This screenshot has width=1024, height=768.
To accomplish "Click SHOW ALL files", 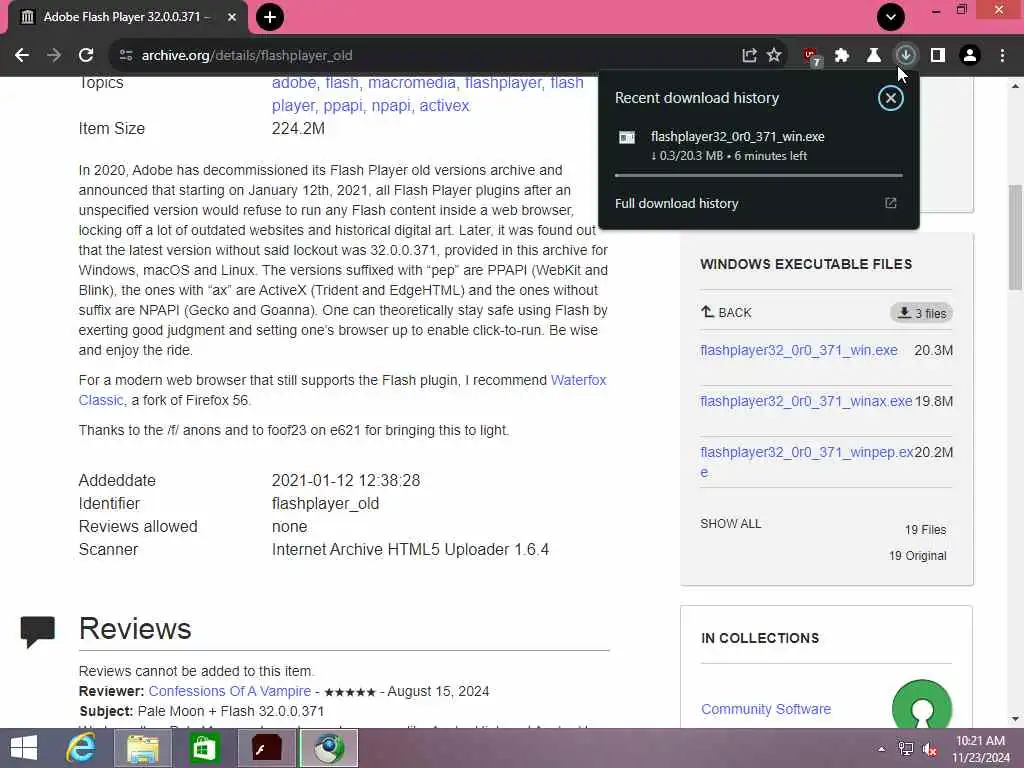I will [x=730, y=524].
